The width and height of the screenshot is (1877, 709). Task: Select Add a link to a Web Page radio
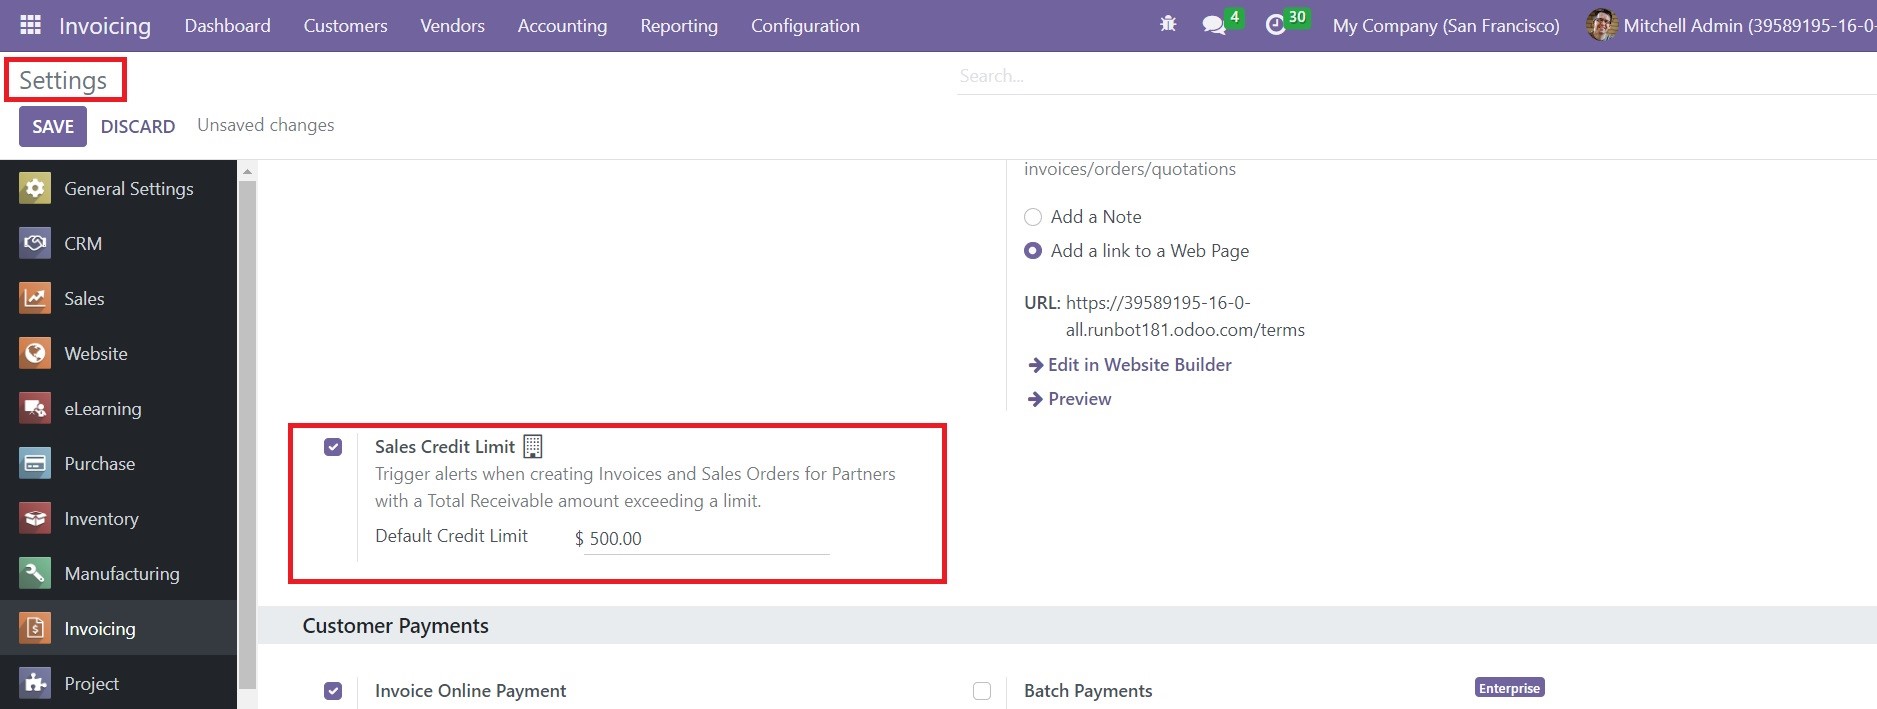pyautogui.click(x=1033, y=251)
